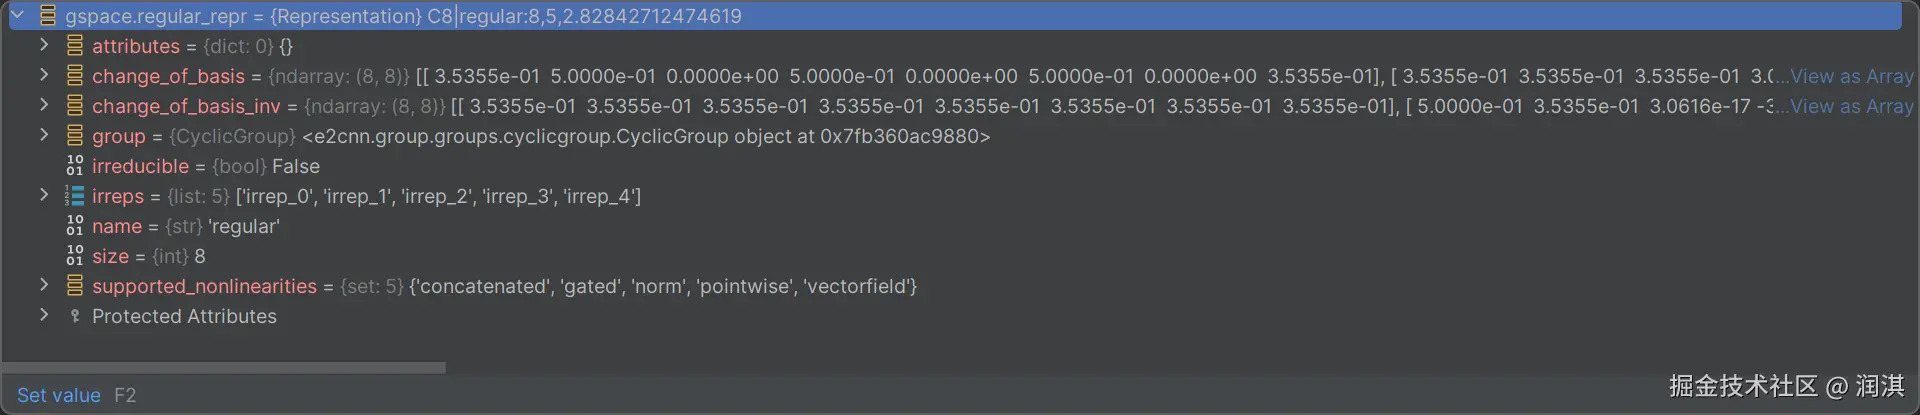
Task: Click the Set value link
Action: coord(59,395)
